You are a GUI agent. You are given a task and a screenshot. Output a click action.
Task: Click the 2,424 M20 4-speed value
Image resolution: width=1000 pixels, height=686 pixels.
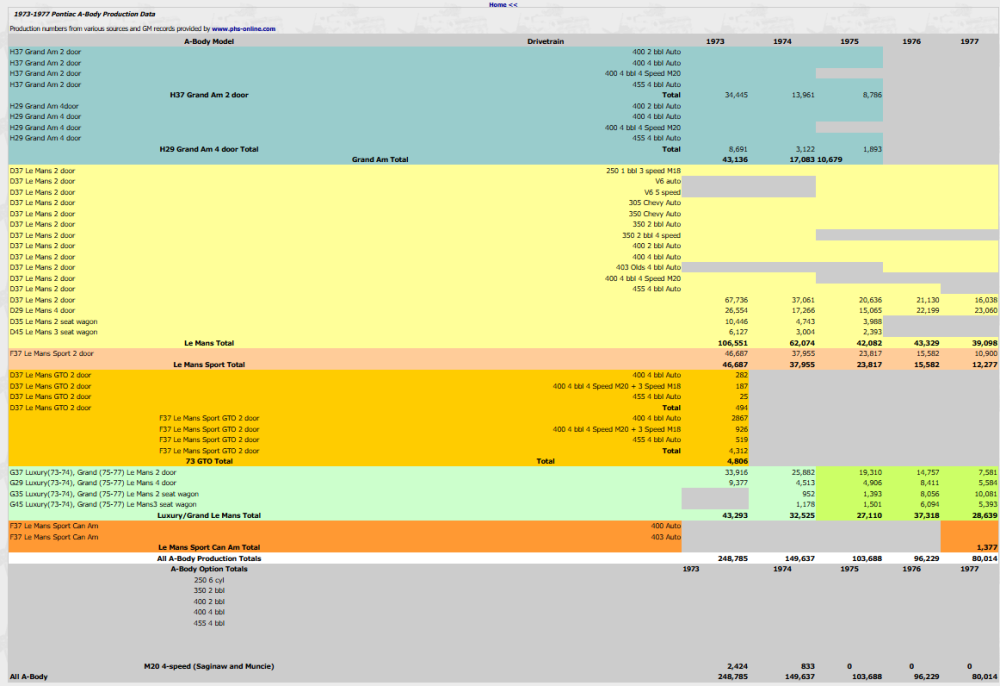[x=737, y=666]
